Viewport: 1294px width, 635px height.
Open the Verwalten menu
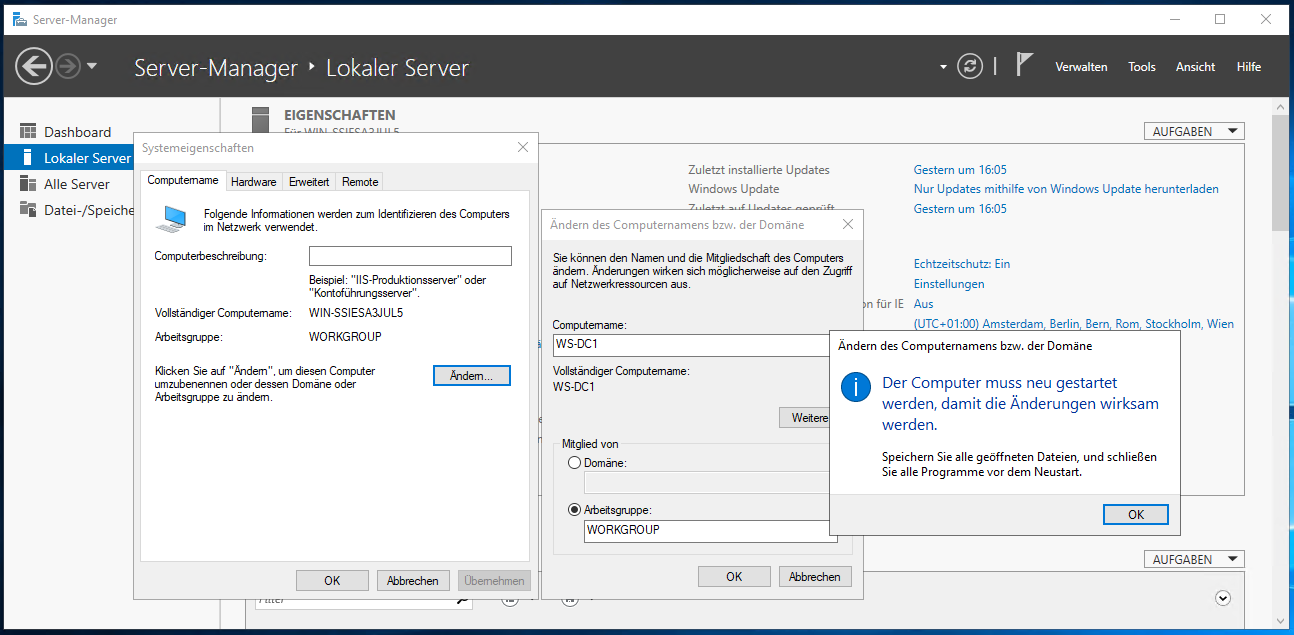(1081, 67)
